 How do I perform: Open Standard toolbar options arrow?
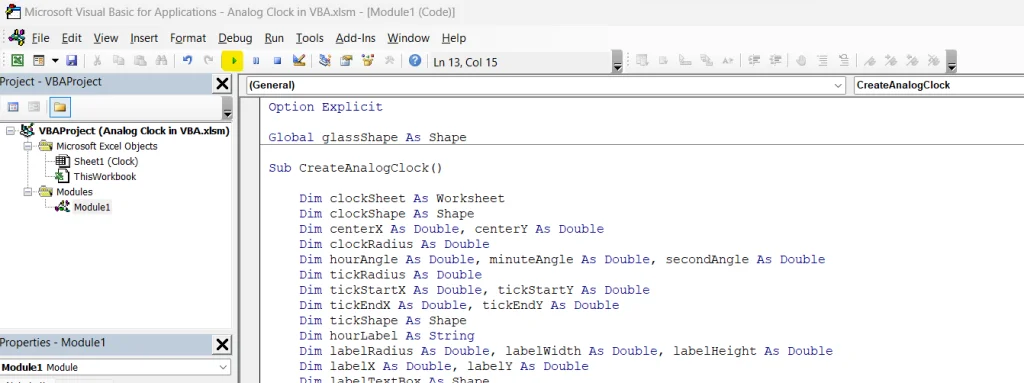point(618,62)
